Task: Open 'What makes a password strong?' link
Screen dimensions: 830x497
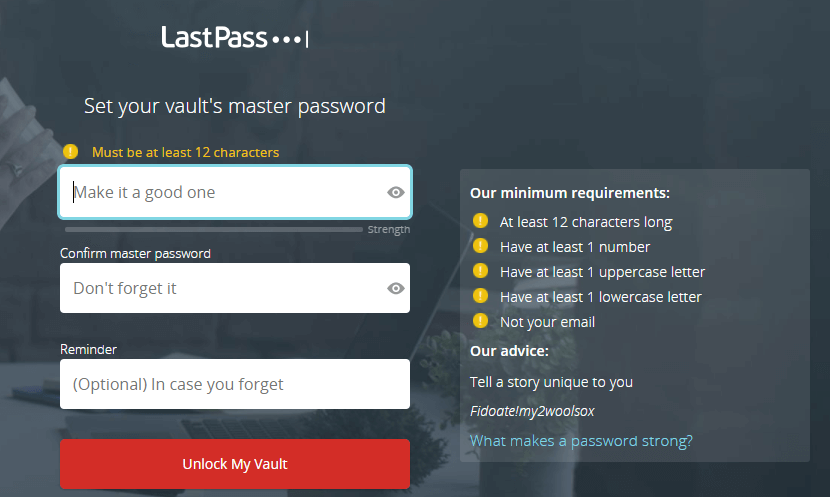Action: tap(581, 441)
